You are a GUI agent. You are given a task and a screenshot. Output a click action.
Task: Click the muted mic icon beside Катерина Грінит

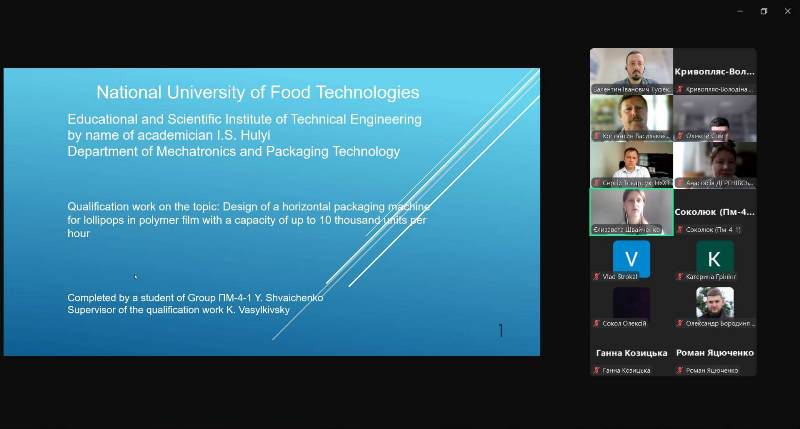(680, 276)
